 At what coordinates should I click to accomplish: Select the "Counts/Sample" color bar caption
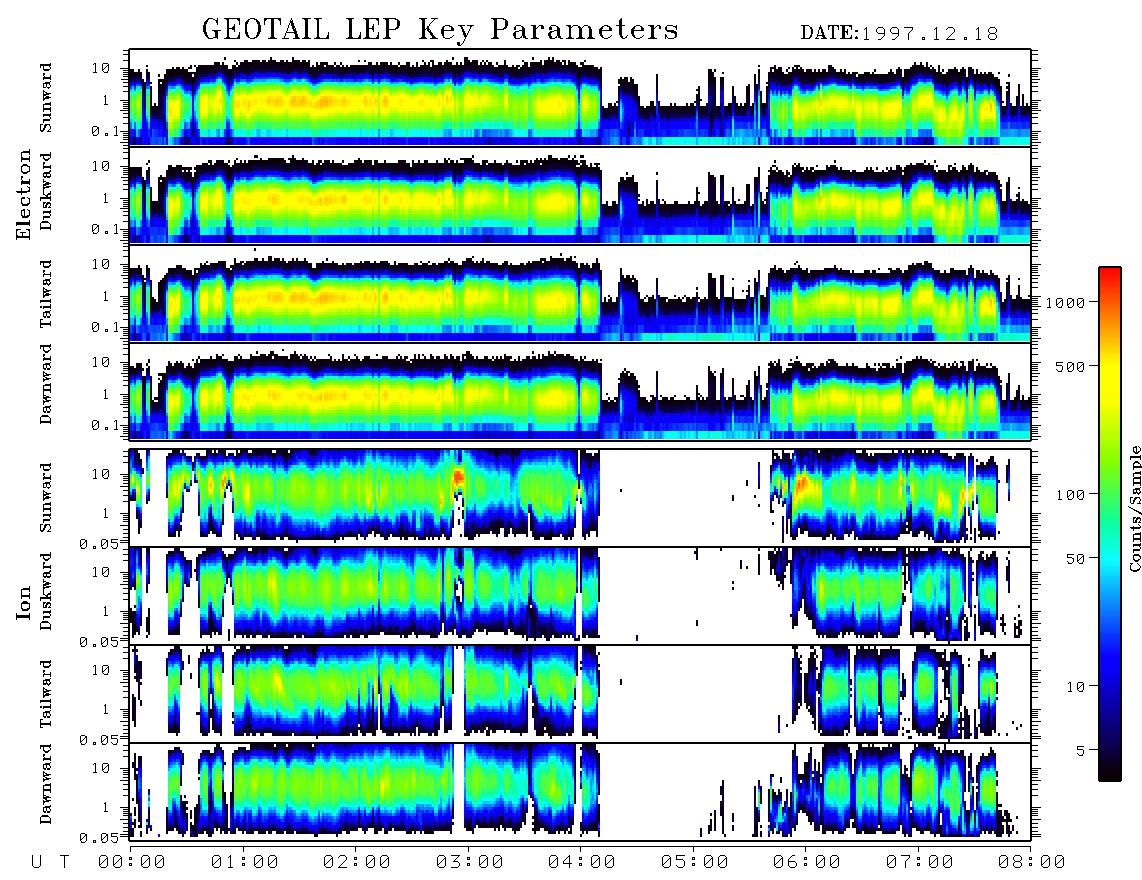(x=1134, y=508)
